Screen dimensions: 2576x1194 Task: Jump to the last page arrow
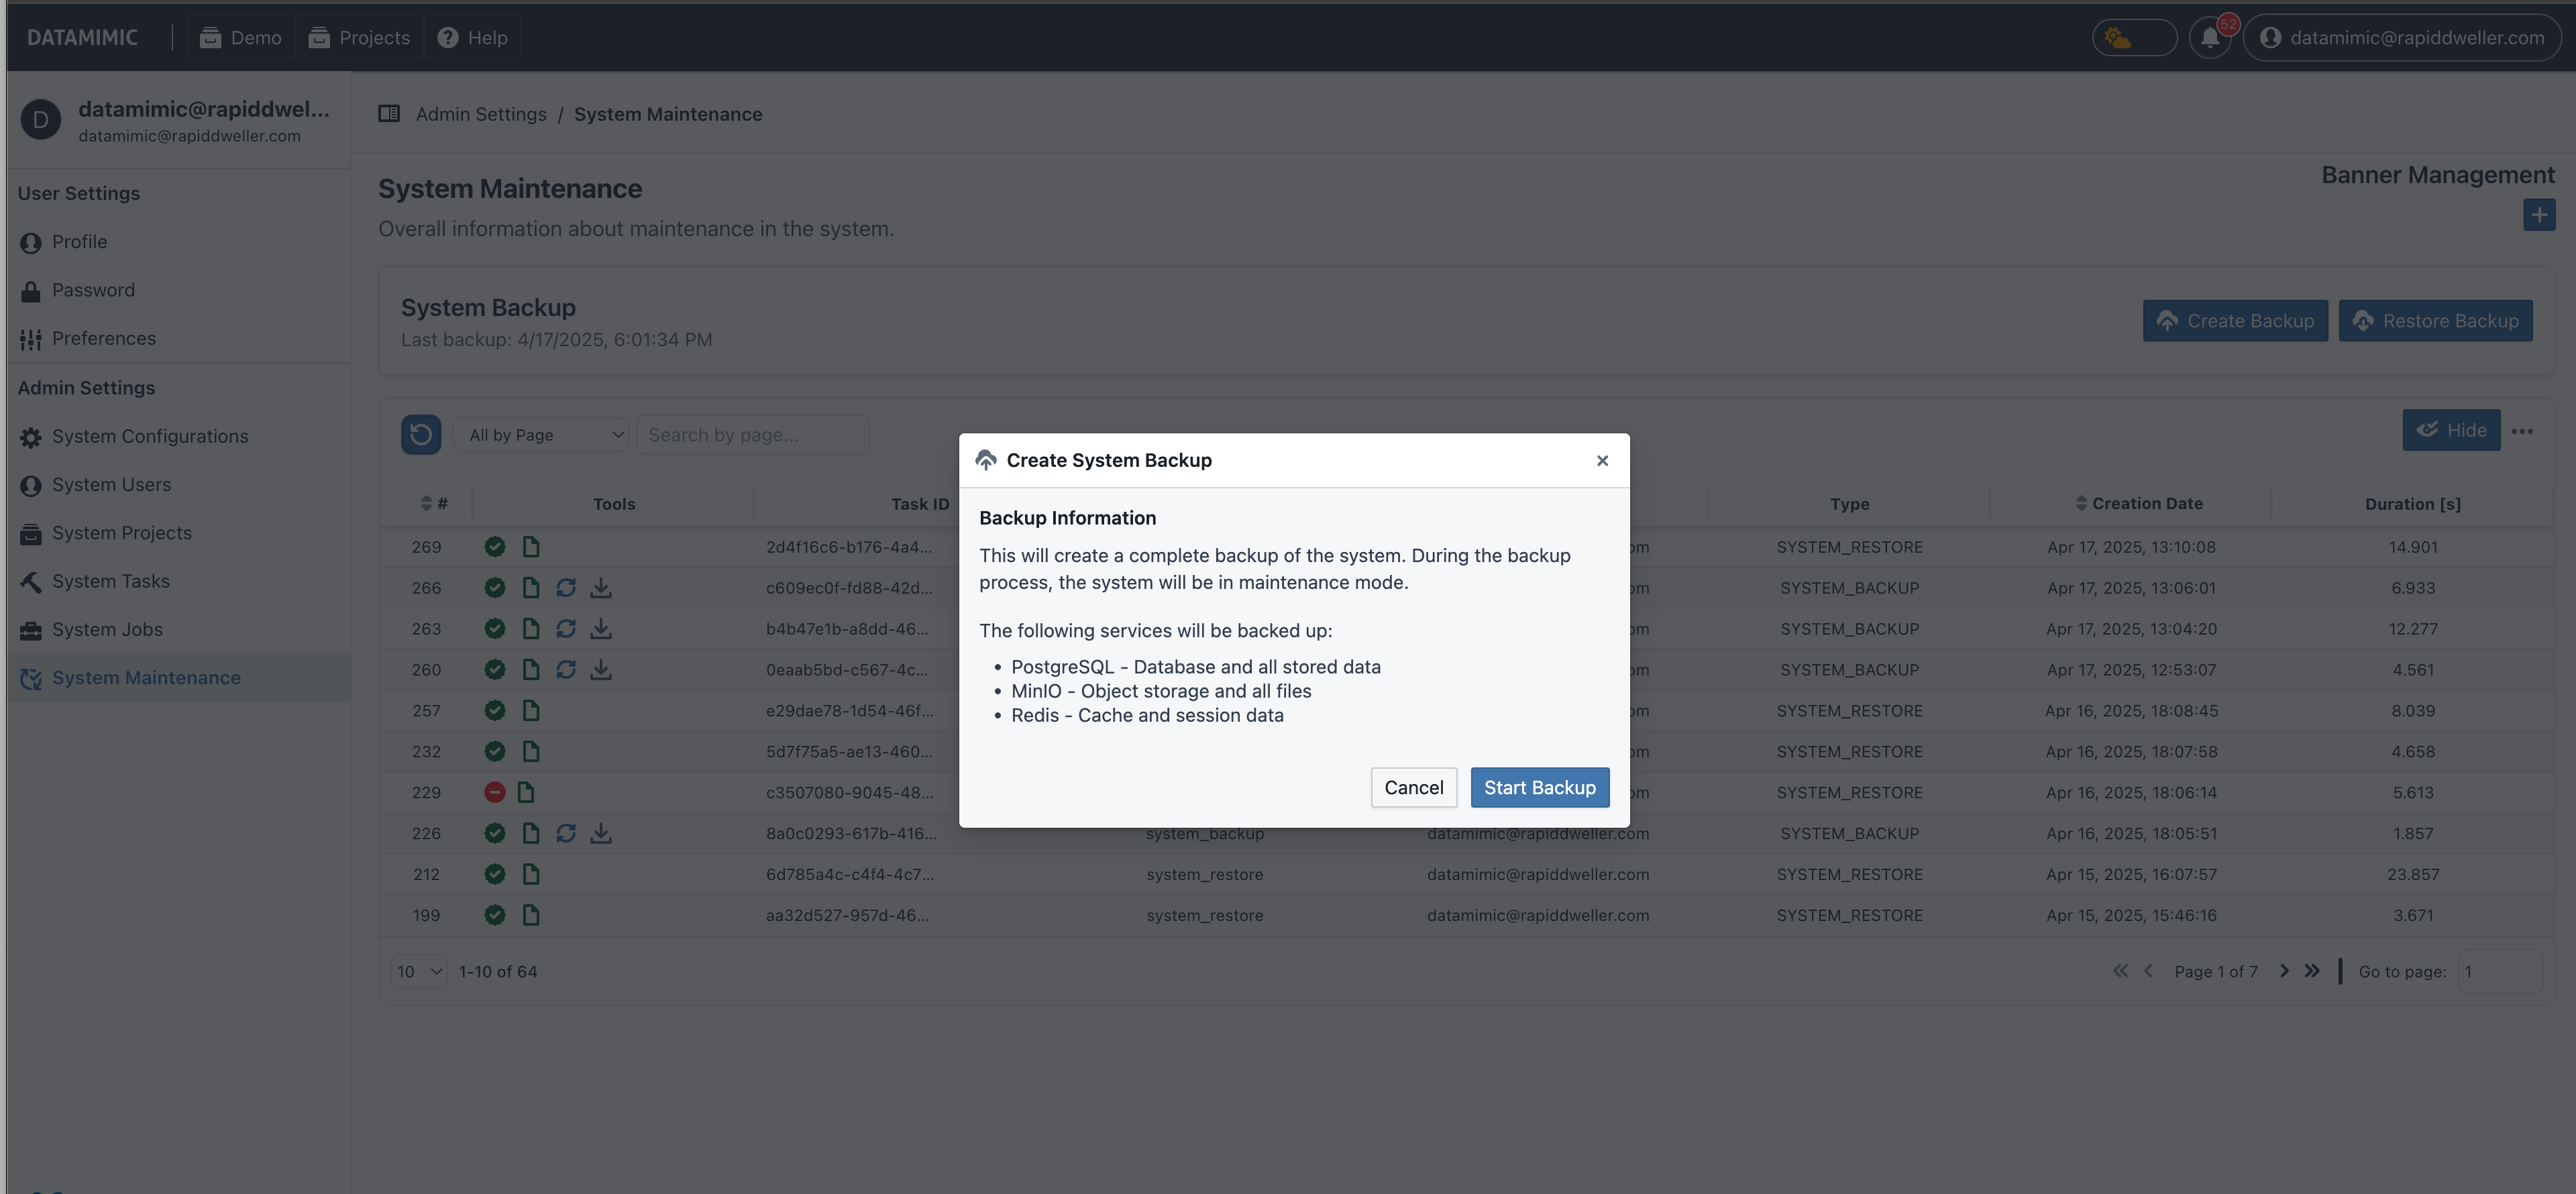[2311, 971]
